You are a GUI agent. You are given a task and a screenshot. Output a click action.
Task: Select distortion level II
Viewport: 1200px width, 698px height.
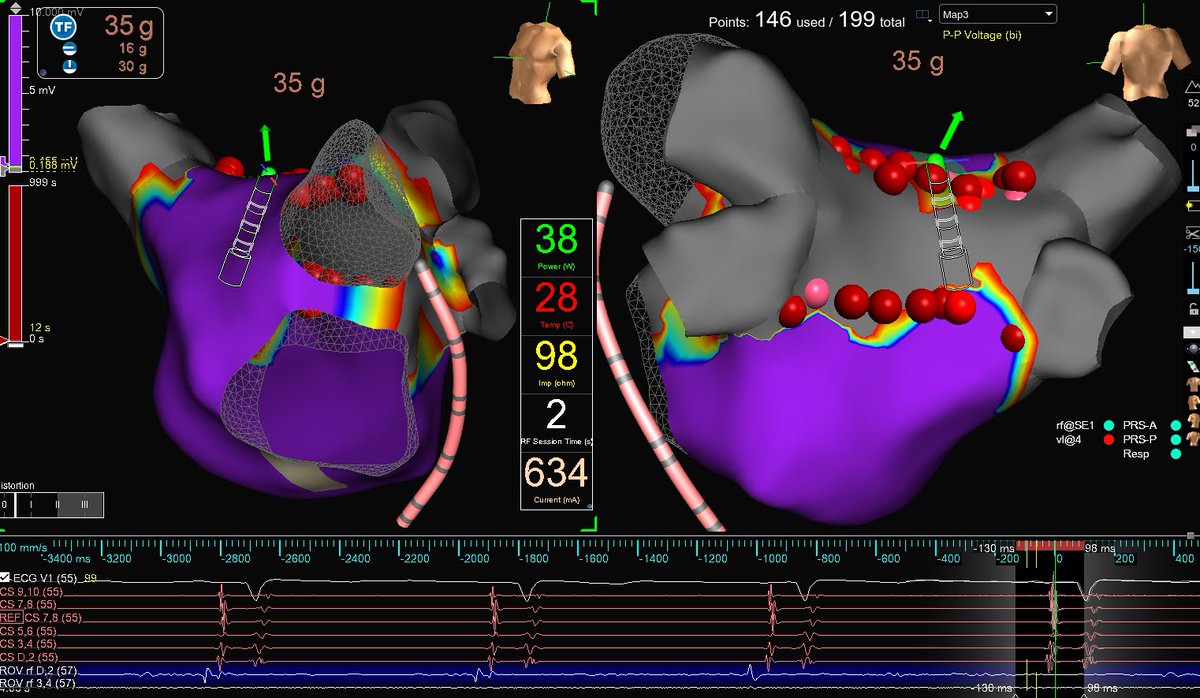[57, 504]
